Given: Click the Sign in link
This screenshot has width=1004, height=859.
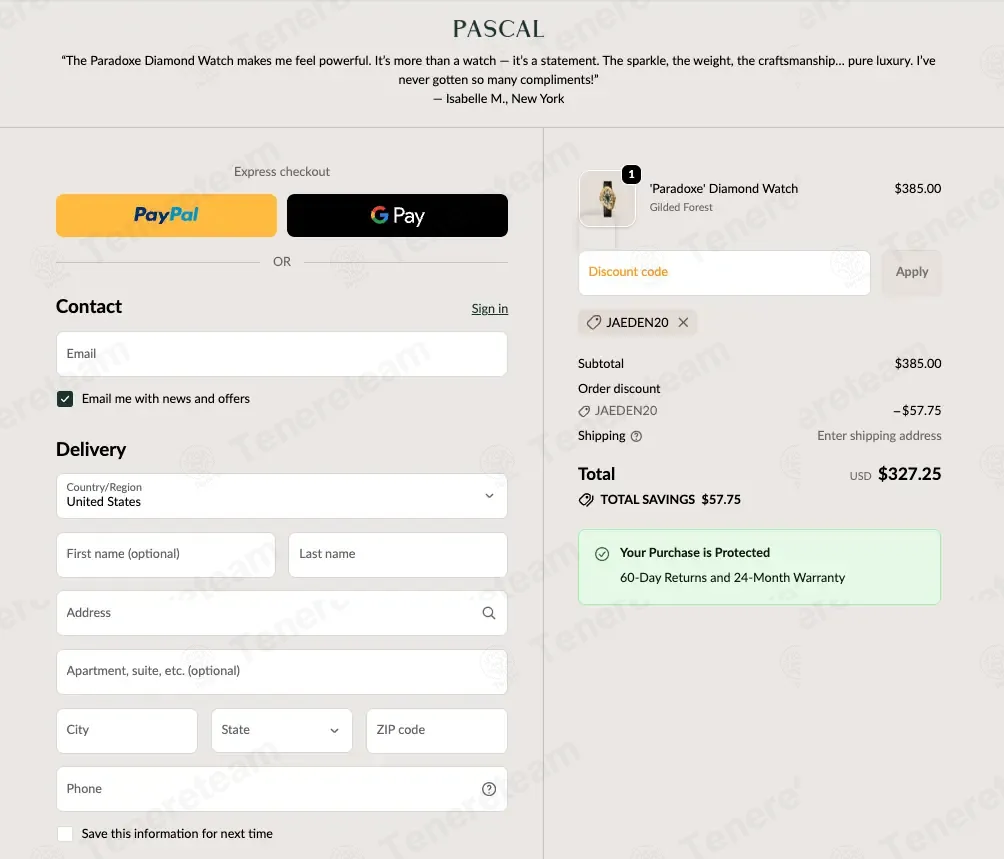Looking at the screenshot, I should pyautogui.click(x=489, y=309).
